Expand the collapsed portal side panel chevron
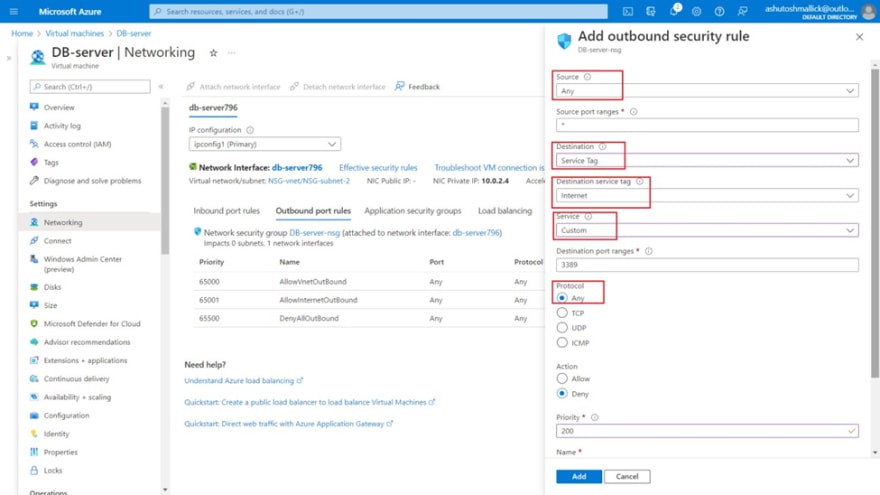This screenshot has width=880, height=495. coord(8,58)
